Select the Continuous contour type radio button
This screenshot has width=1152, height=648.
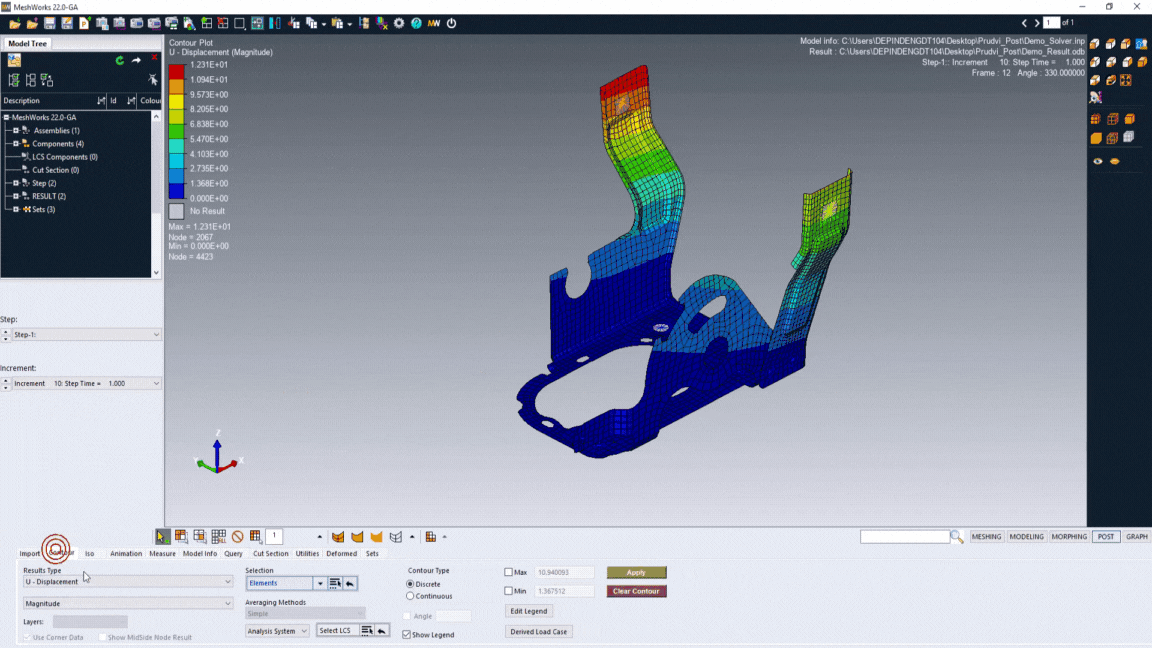click(410, 596)
